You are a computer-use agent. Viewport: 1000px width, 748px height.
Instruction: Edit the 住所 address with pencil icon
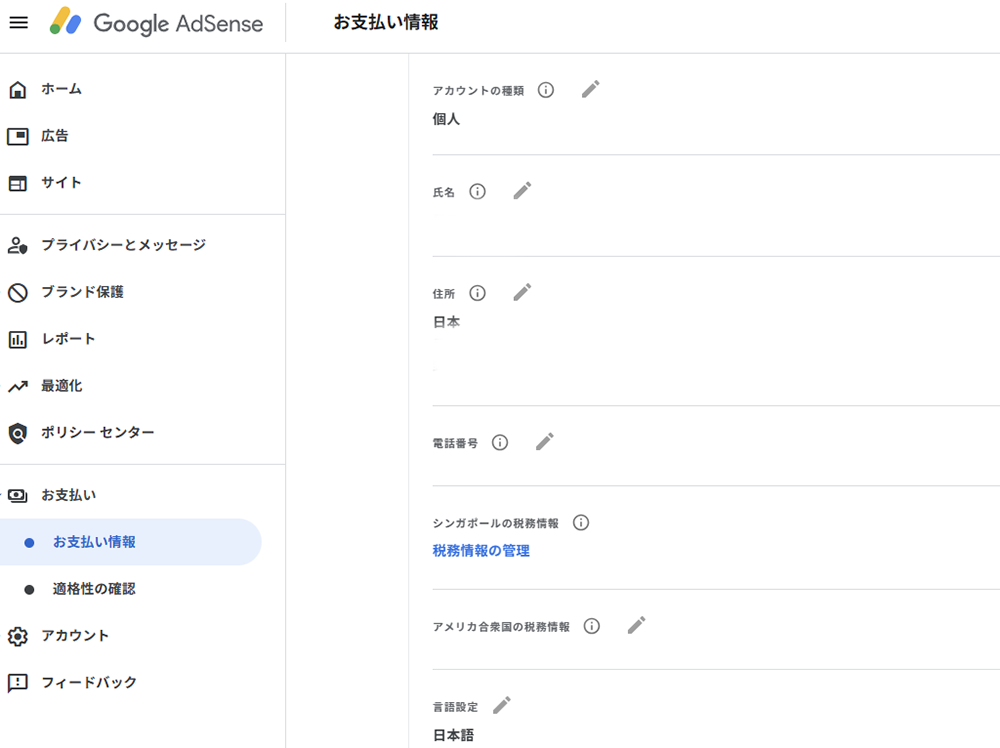point(522,293)
